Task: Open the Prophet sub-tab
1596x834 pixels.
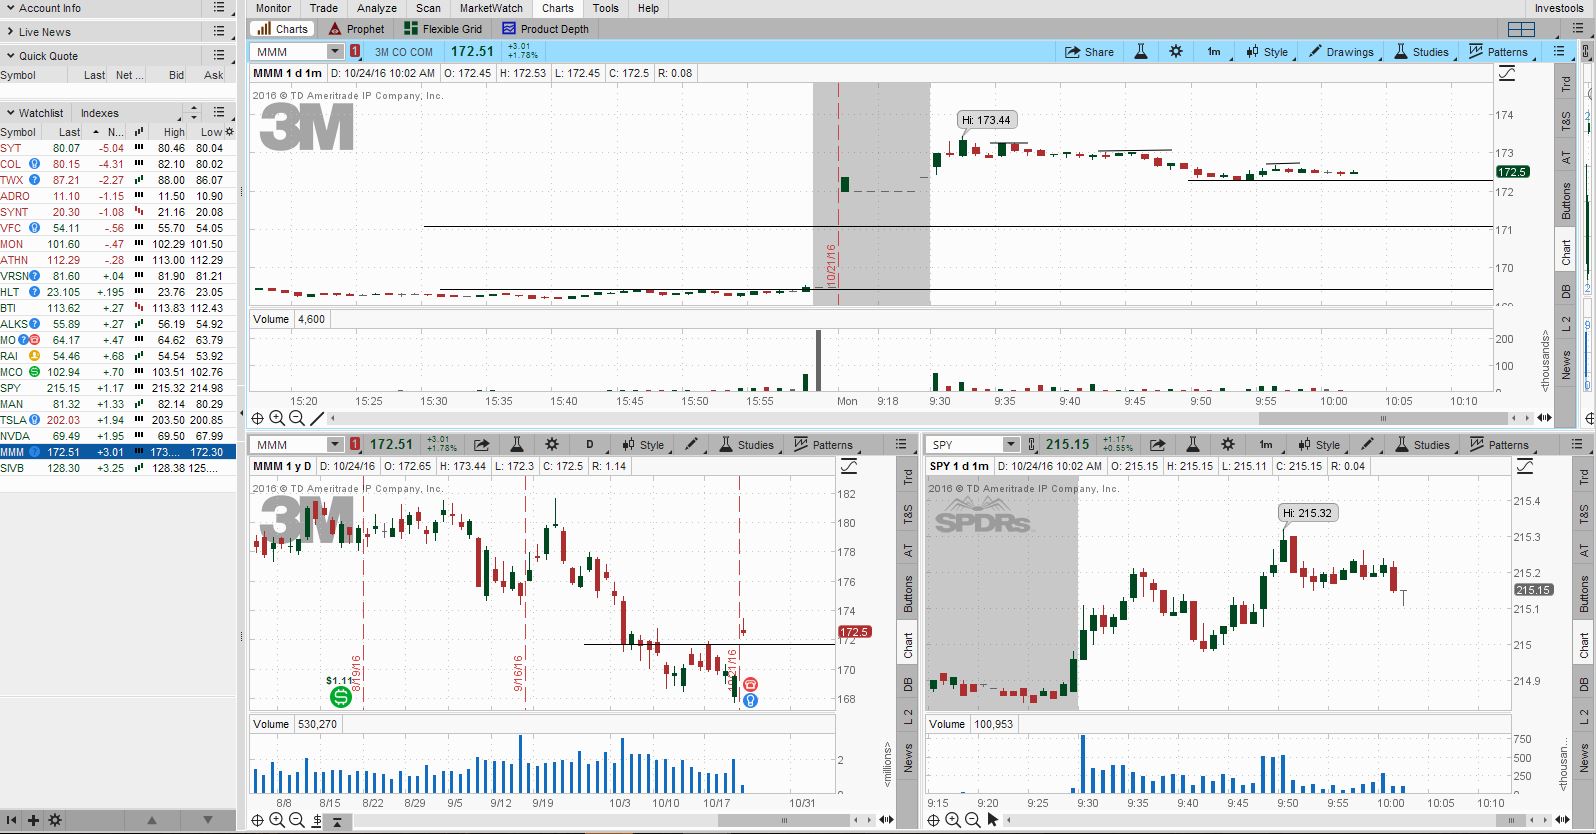Action: [x=356, y=29]
